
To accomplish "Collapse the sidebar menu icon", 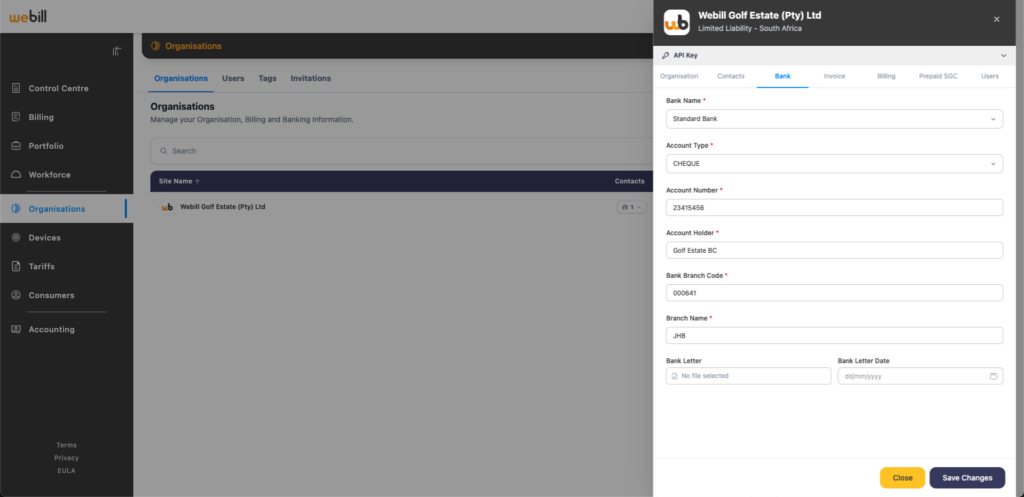I will tap(116, 51).
